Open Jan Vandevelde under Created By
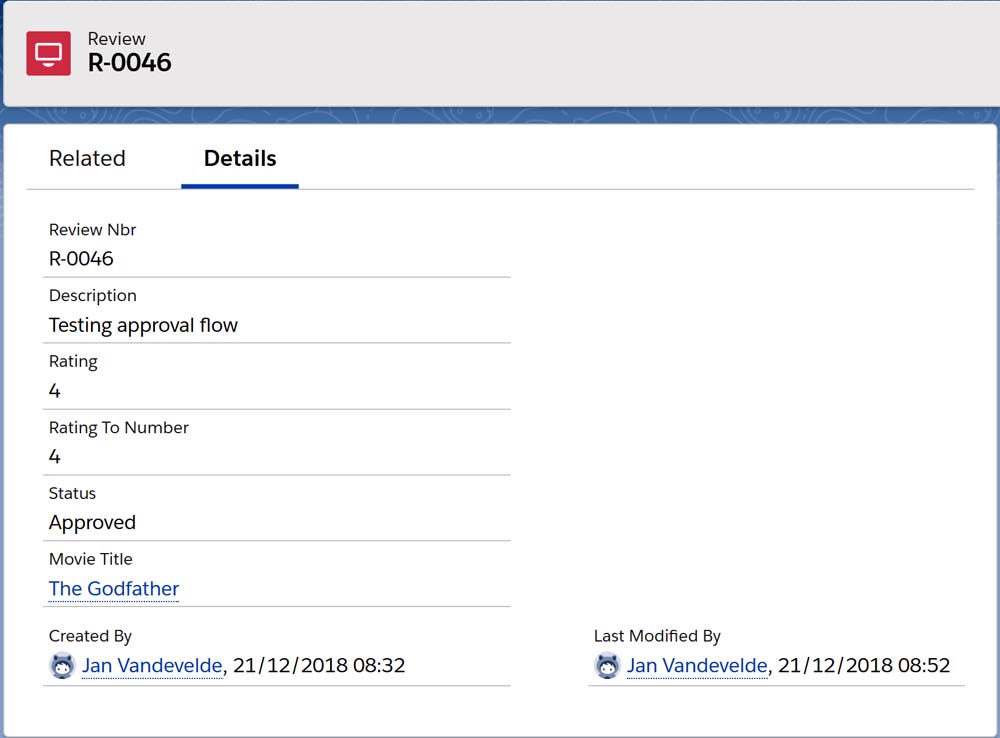 (x=153, y=666)
